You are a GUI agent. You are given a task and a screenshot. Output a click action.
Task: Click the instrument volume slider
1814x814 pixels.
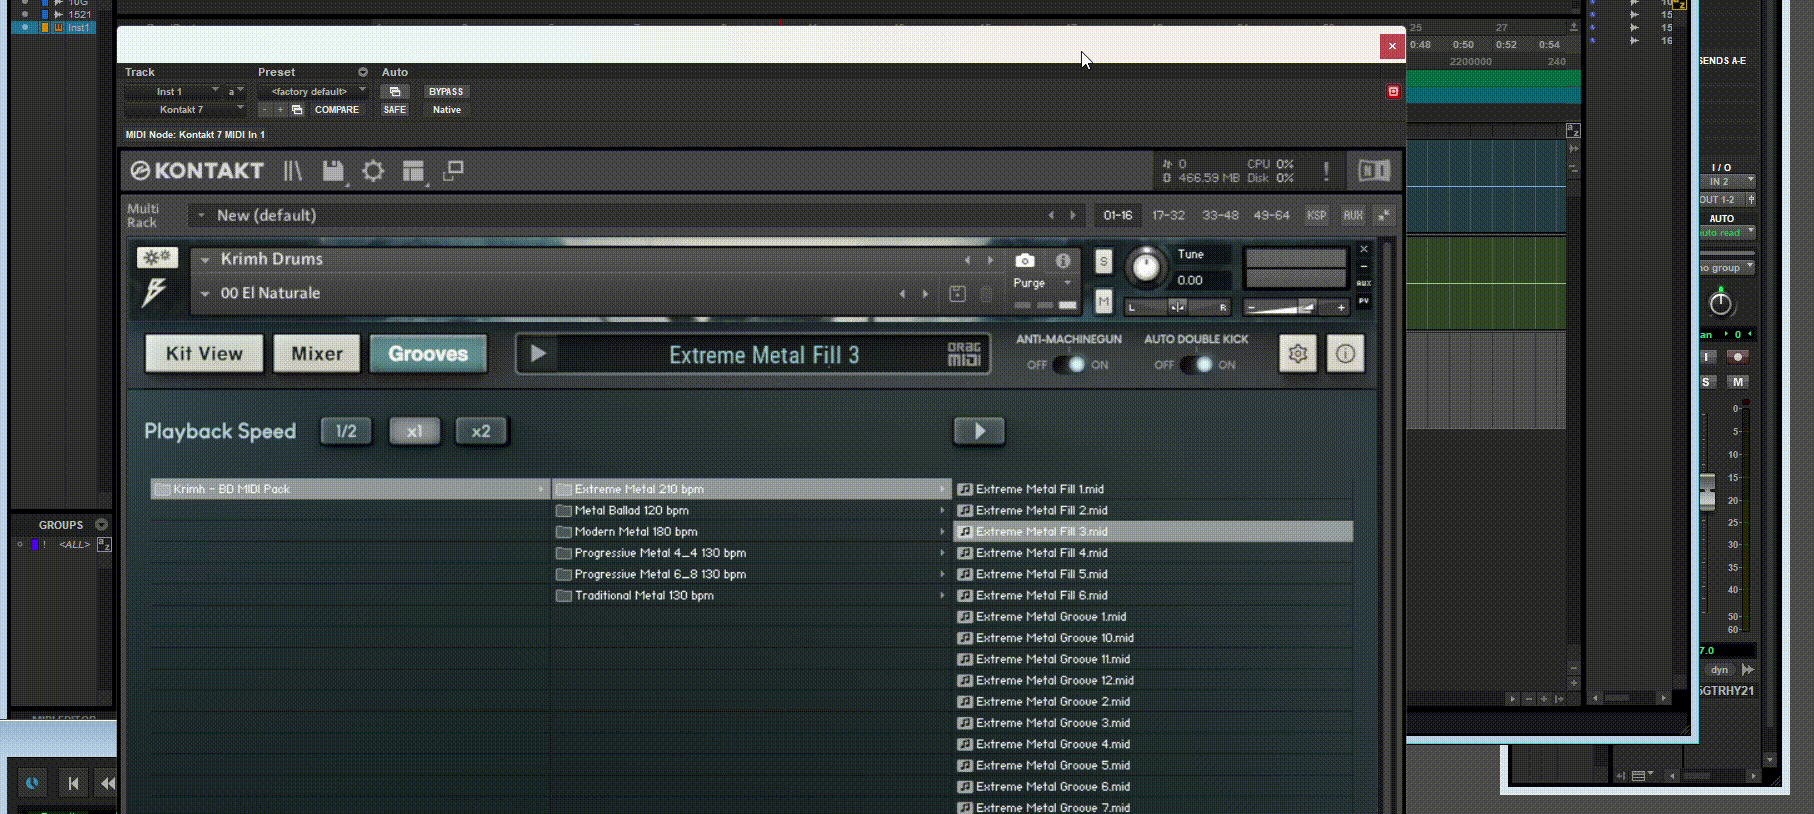[1295, 307]
